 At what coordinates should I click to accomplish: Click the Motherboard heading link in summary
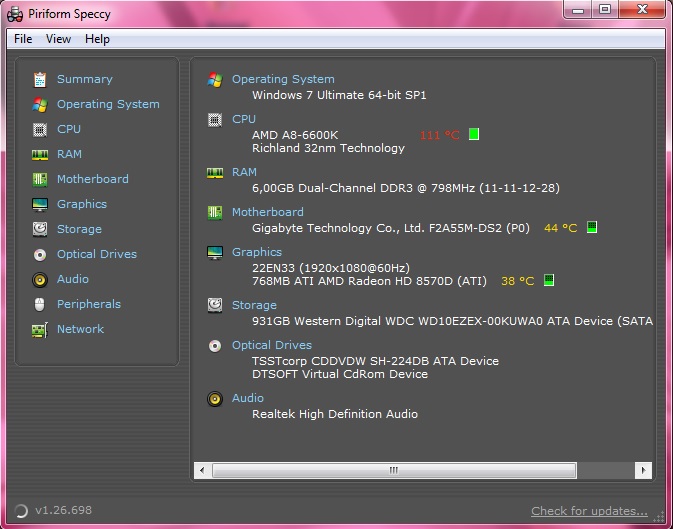[268, 212]
